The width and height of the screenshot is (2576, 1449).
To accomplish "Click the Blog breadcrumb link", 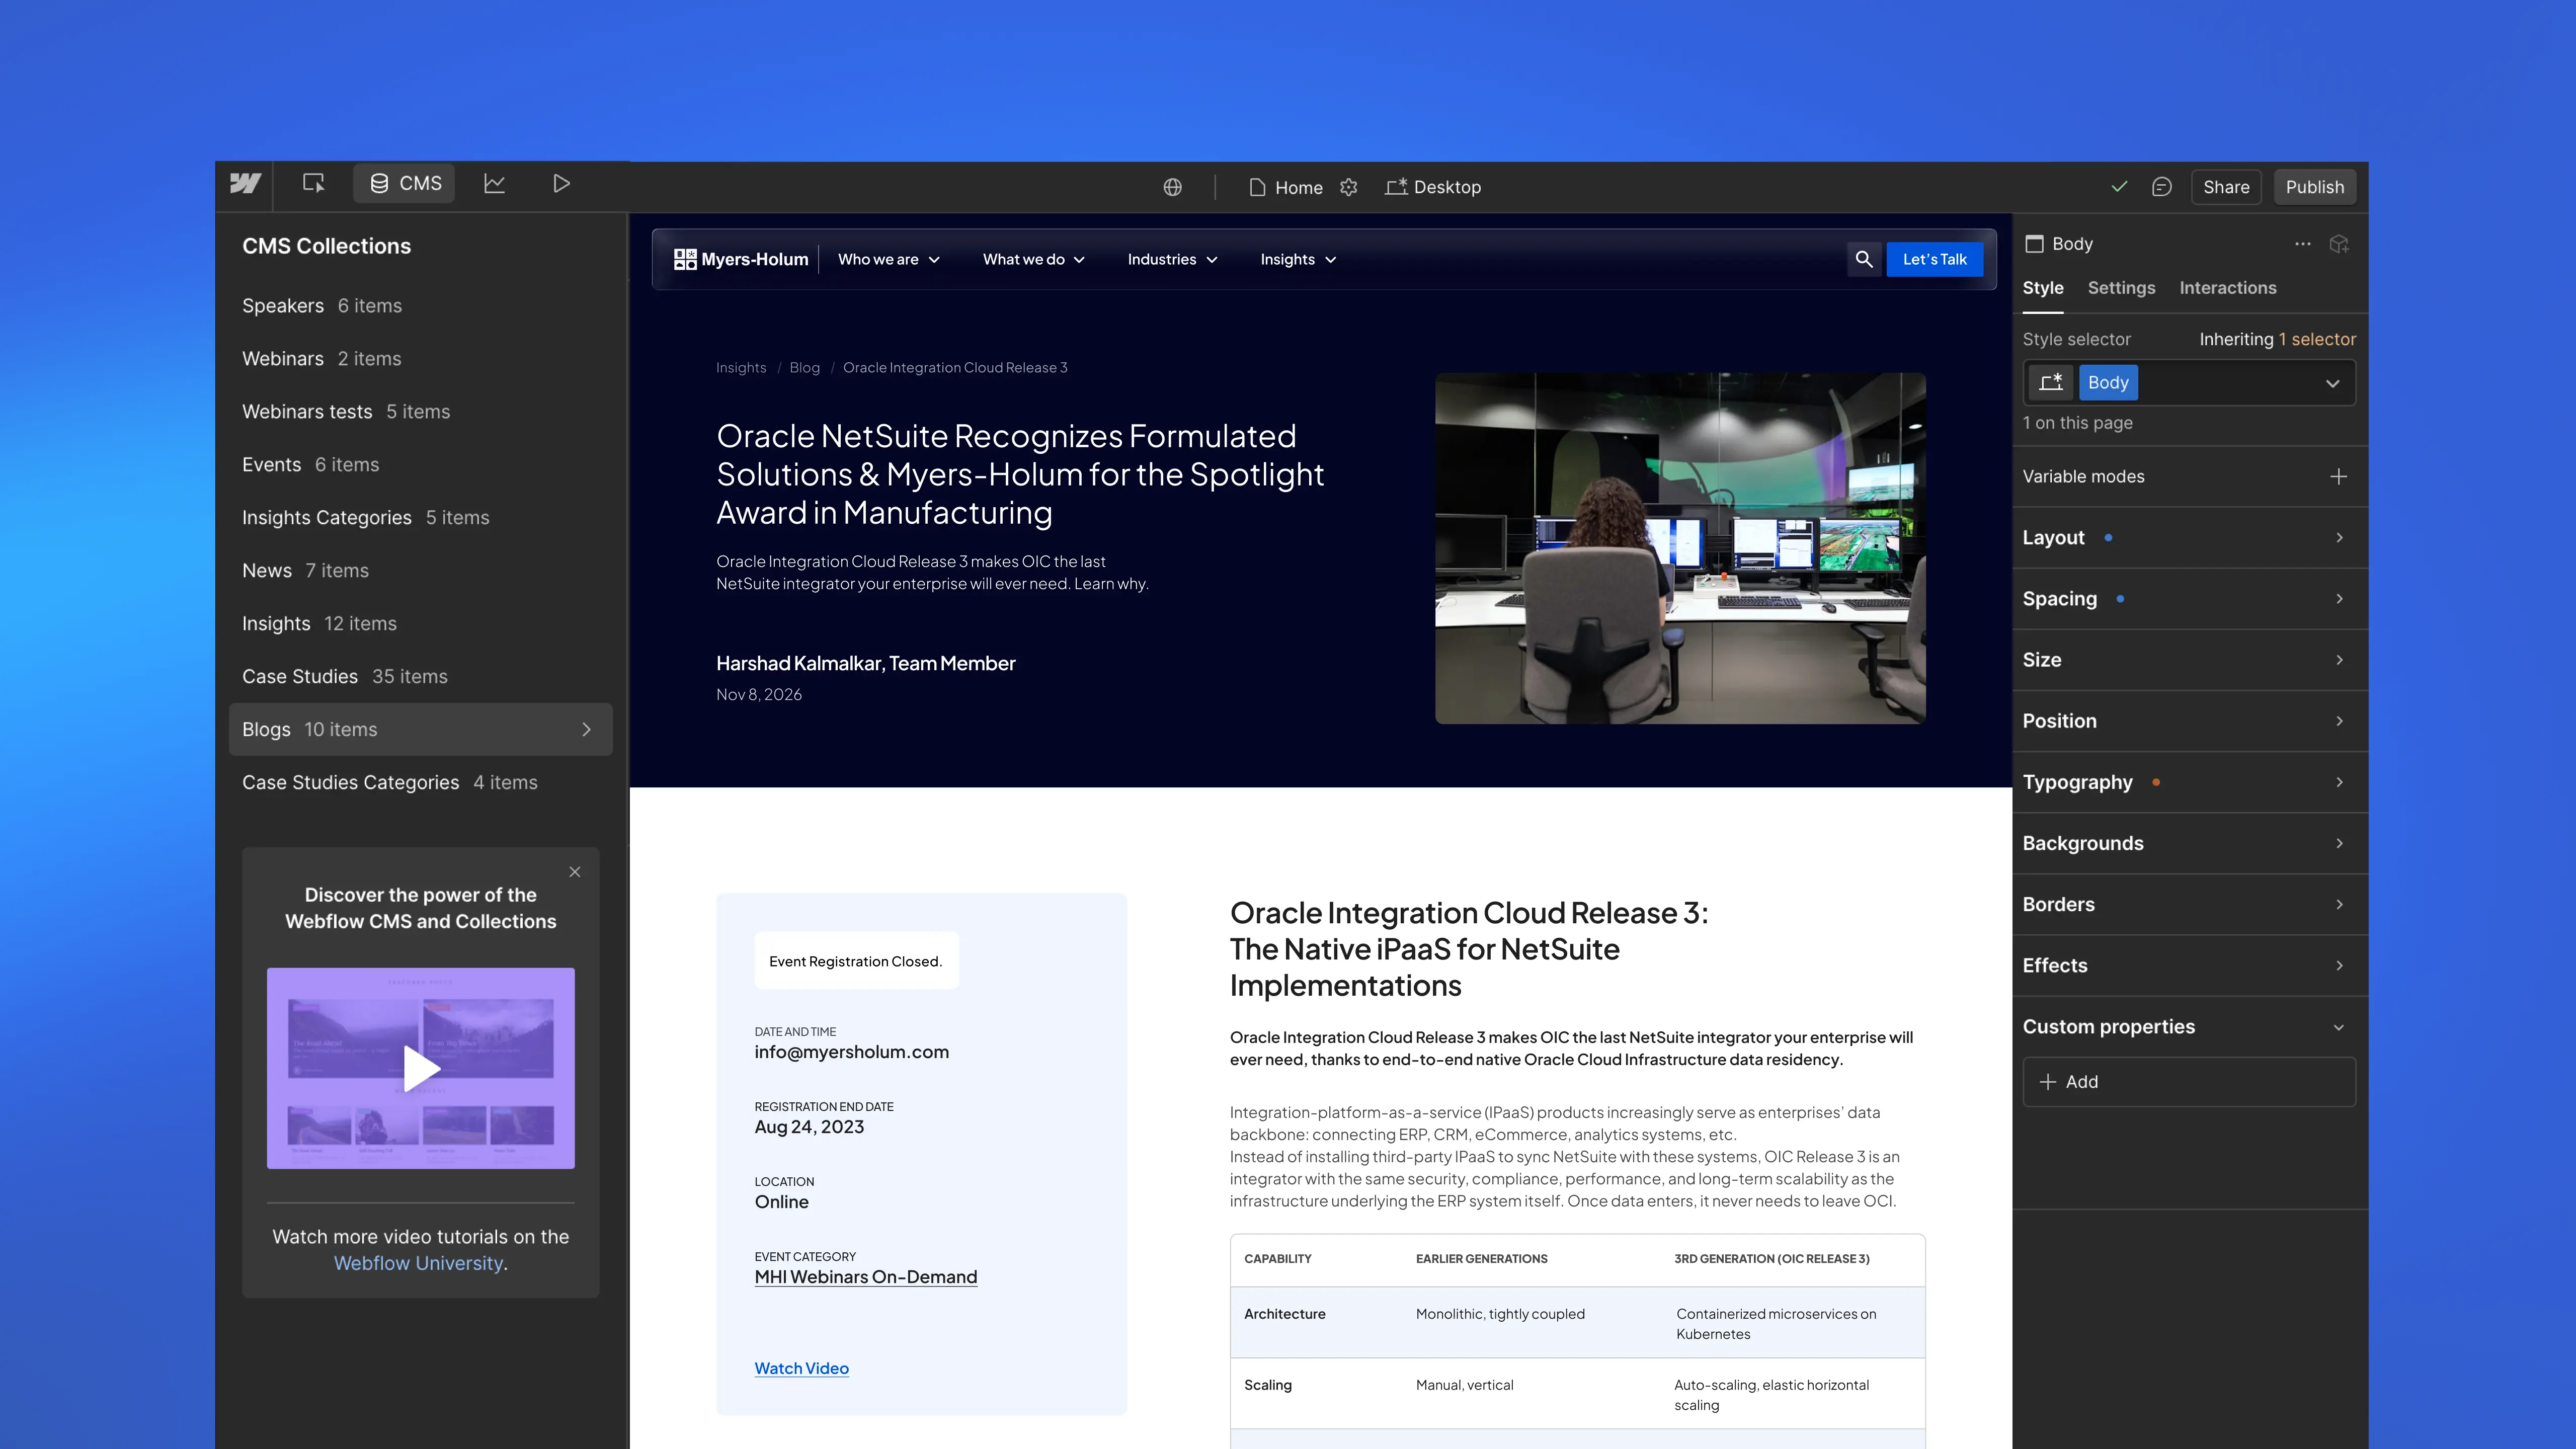I will click(804, 368).
